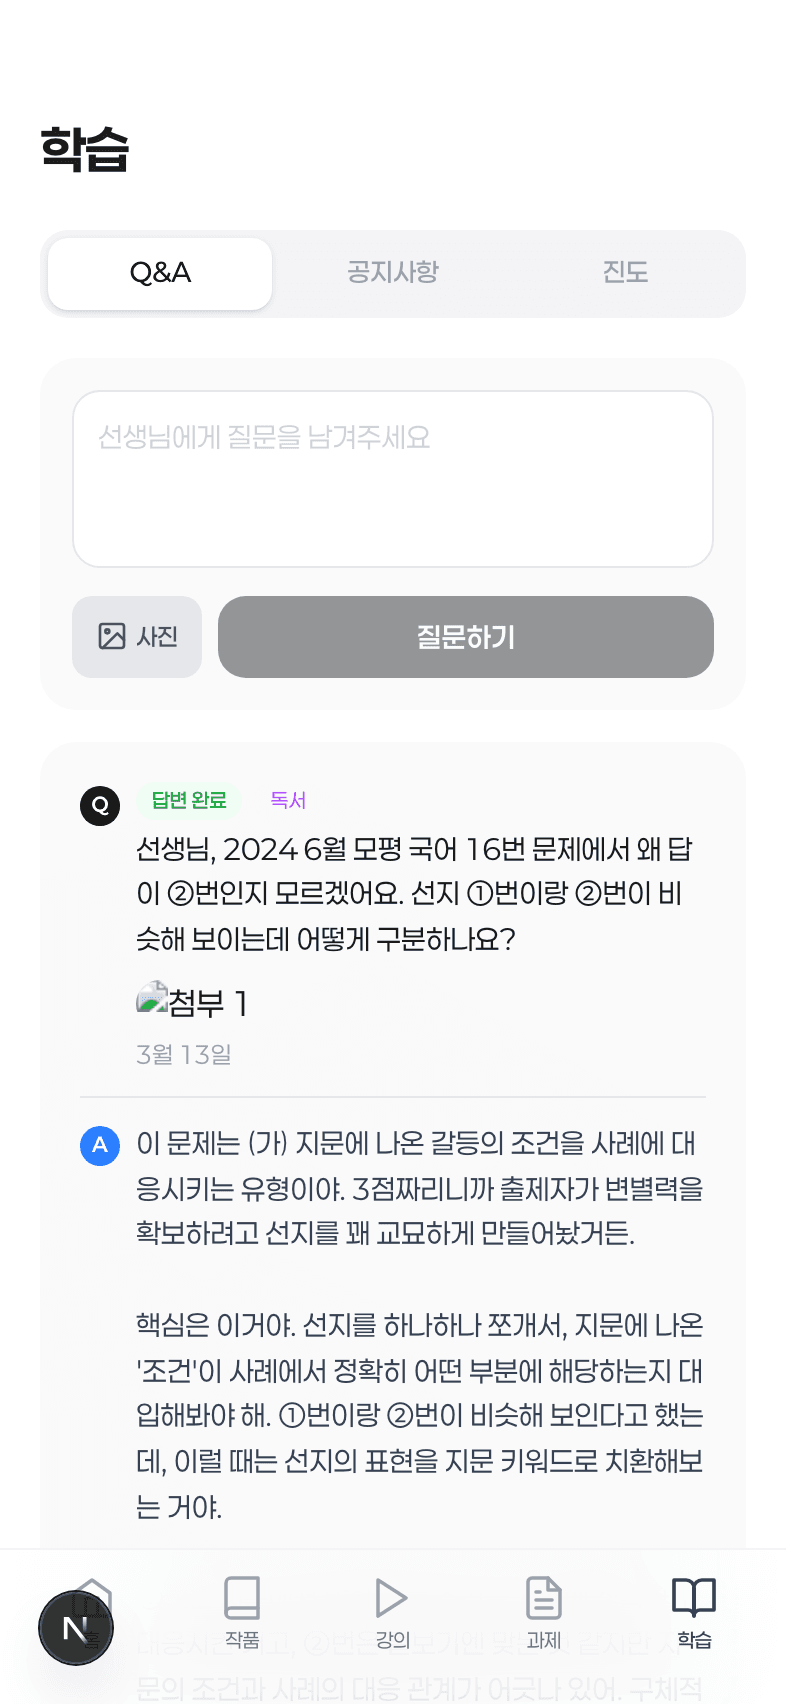This screenshot has height=1704, width=786.
Task: Click the question text input field
Action: pyautogui.click(x=392, y=478)
